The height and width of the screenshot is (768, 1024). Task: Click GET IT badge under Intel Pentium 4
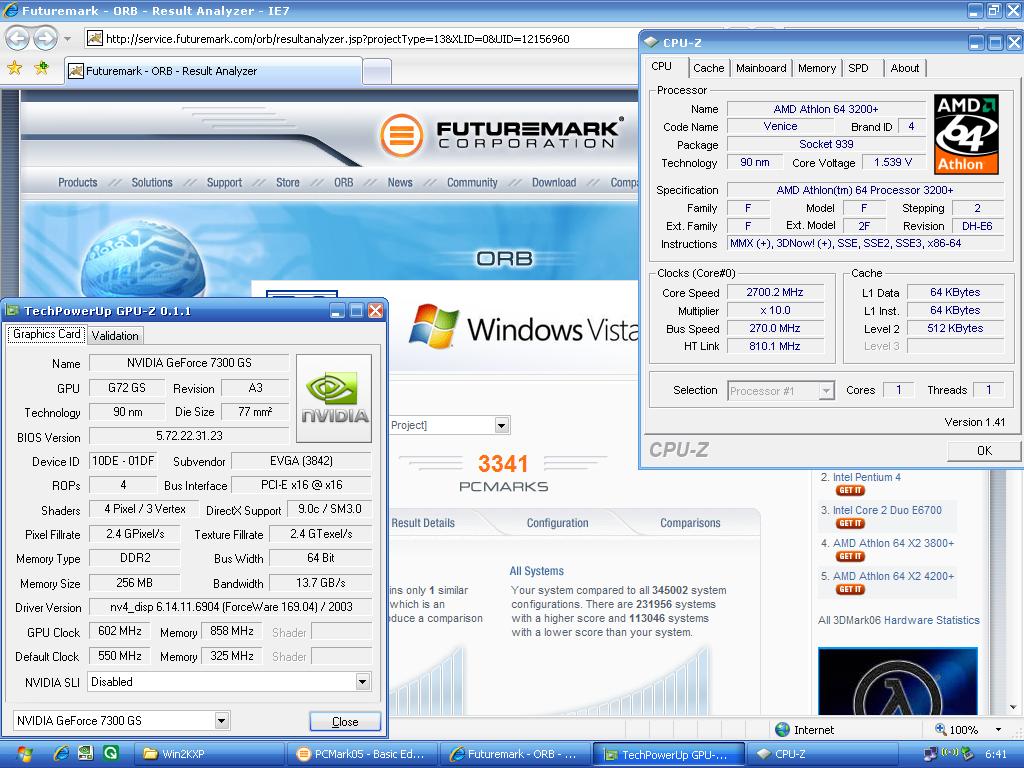[x=850, y=490]
